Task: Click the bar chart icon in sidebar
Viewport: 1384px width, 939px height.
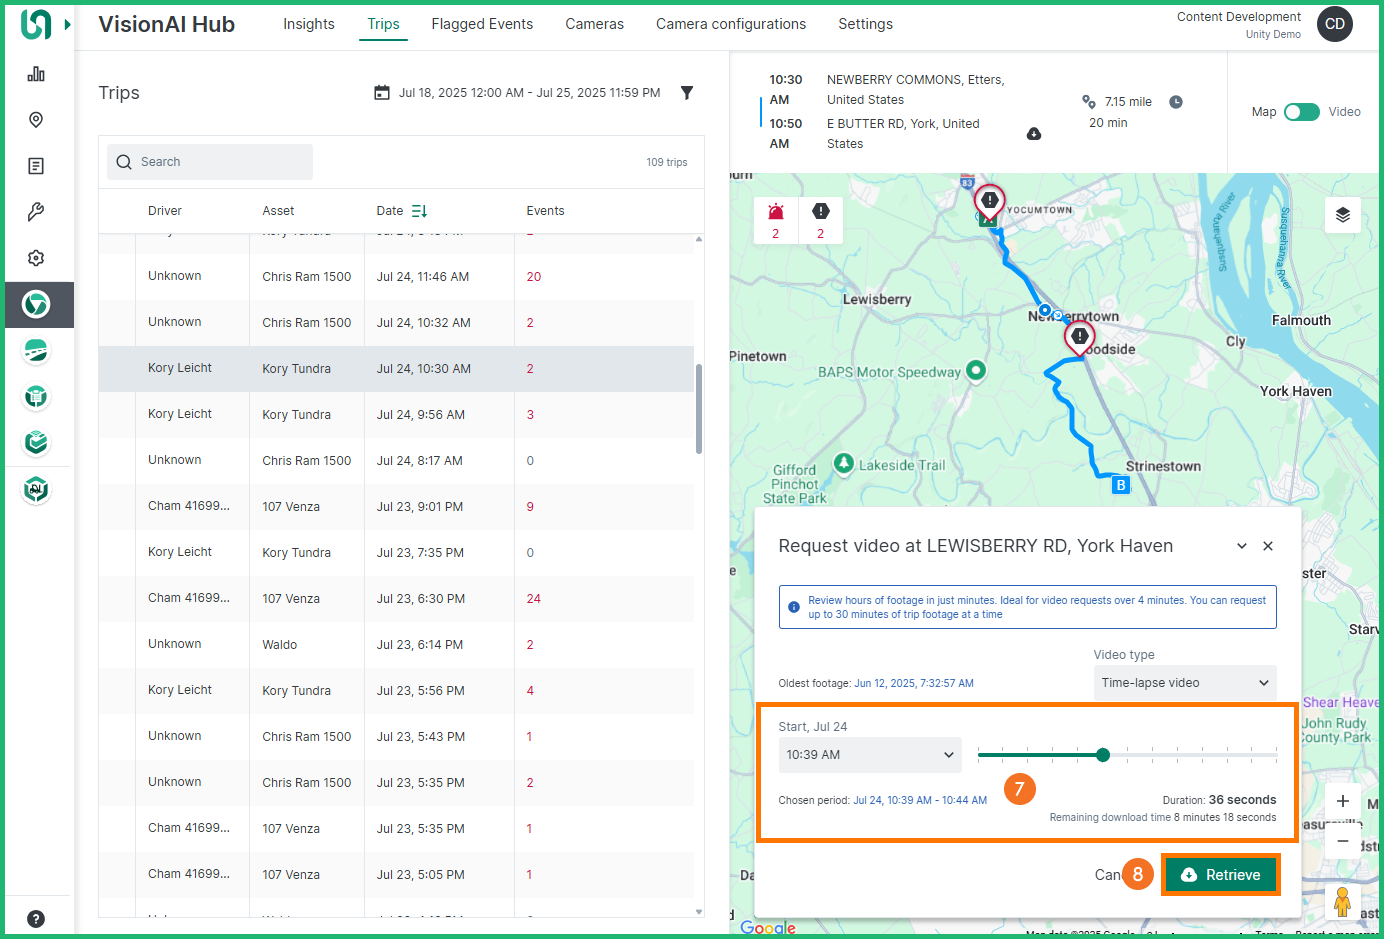Action: 36,74
